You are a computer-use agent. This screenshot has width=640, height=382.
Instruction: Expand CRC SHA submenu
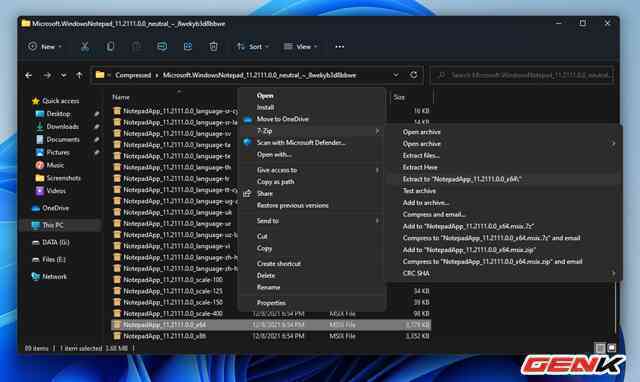click(503, 274)
